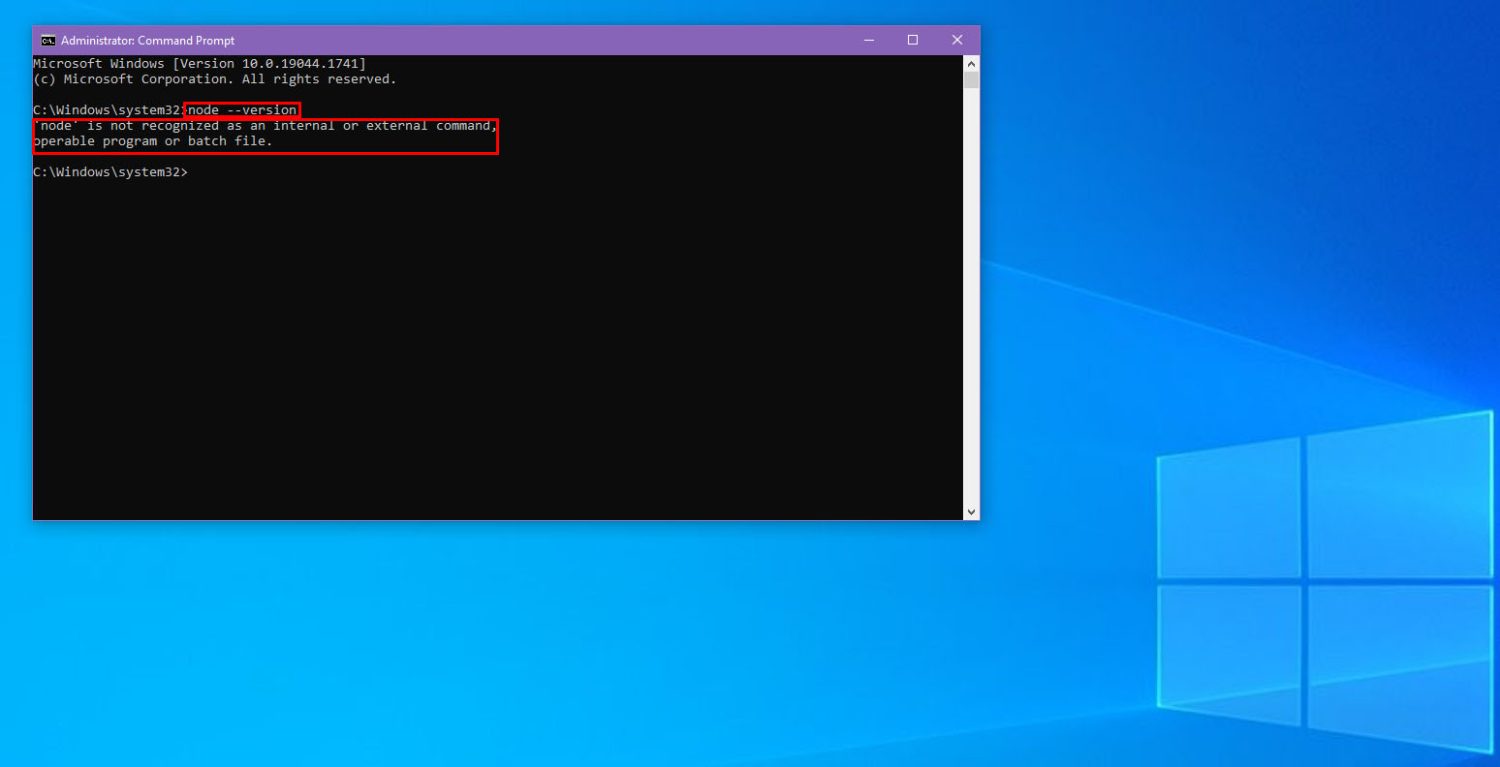Viewport: 1500px width, 767px height.
Task: Click the 'node' is not recognized error message
Action: 265,125
